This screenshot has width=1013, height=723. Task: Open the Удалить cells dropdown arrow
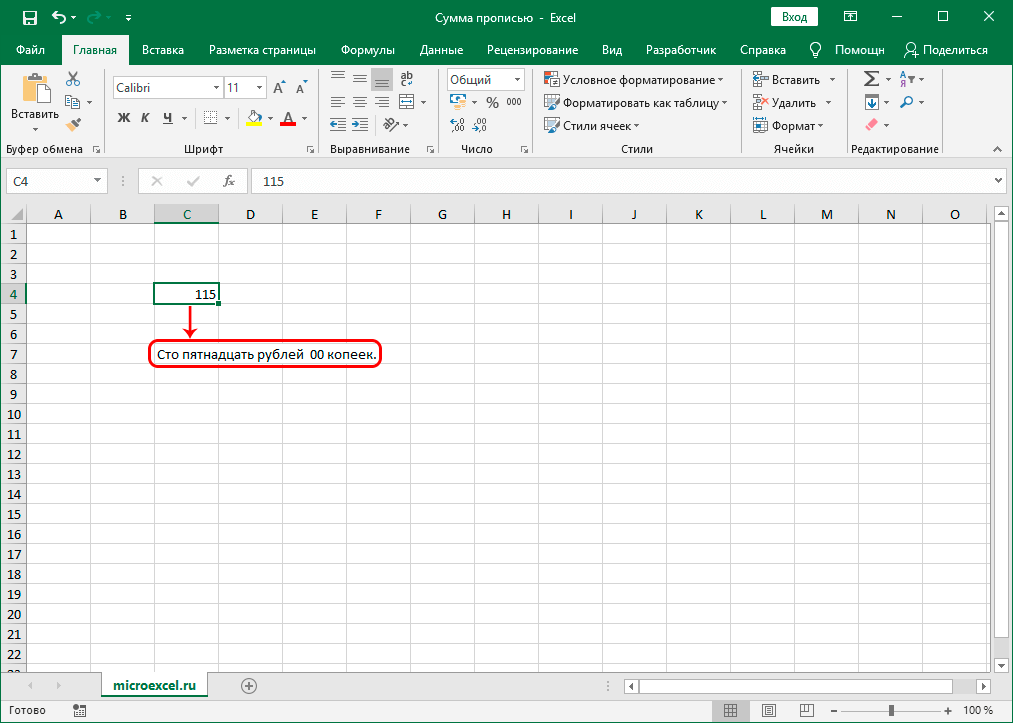(x=829, y=103)
